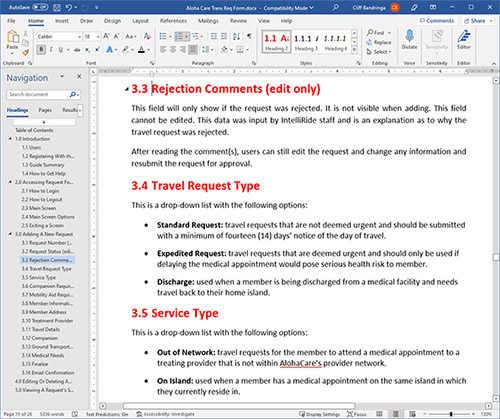Toggle the AutoSave switch
The height and width of the screenshot is (419, 500).
[x=40, y=7]
